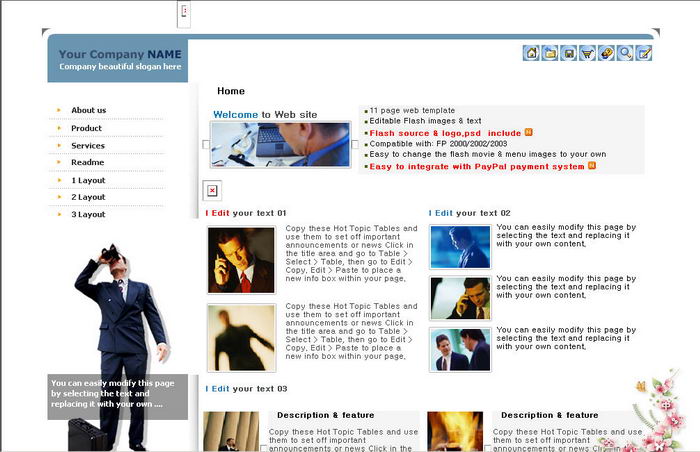Click the Welcome banner laptop image
The image size is (700, 452).
point(280,145)
